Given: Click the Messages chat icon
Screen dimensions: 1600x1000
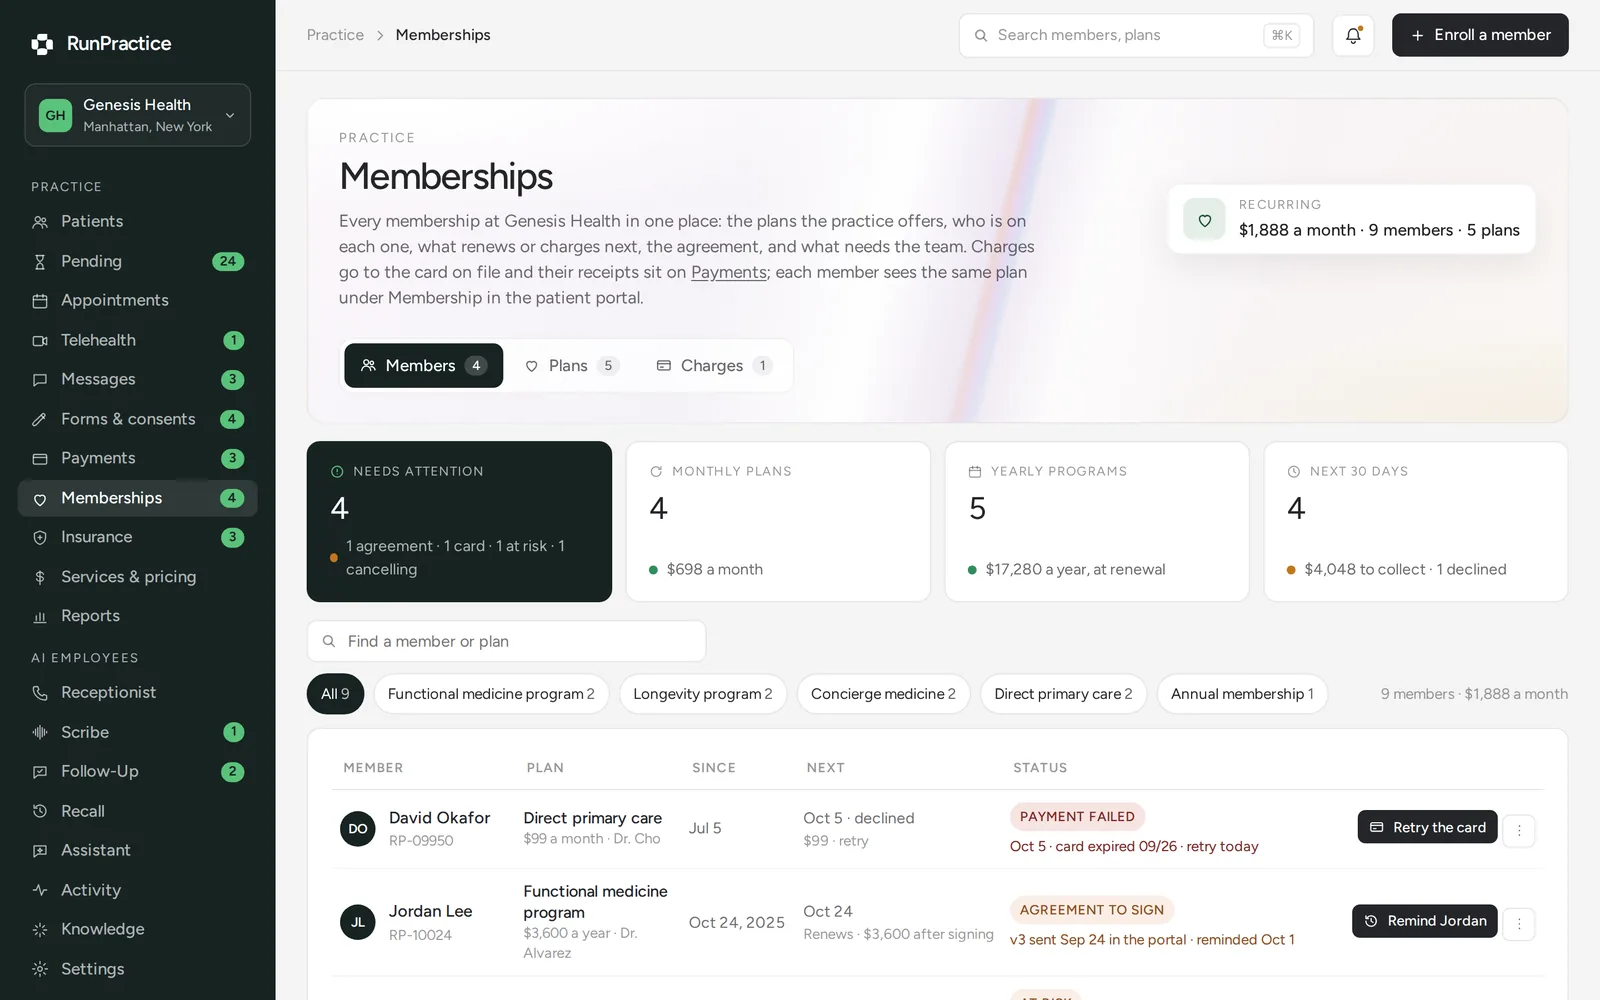Looking at the screenshot, I should (x=40, y=380).
